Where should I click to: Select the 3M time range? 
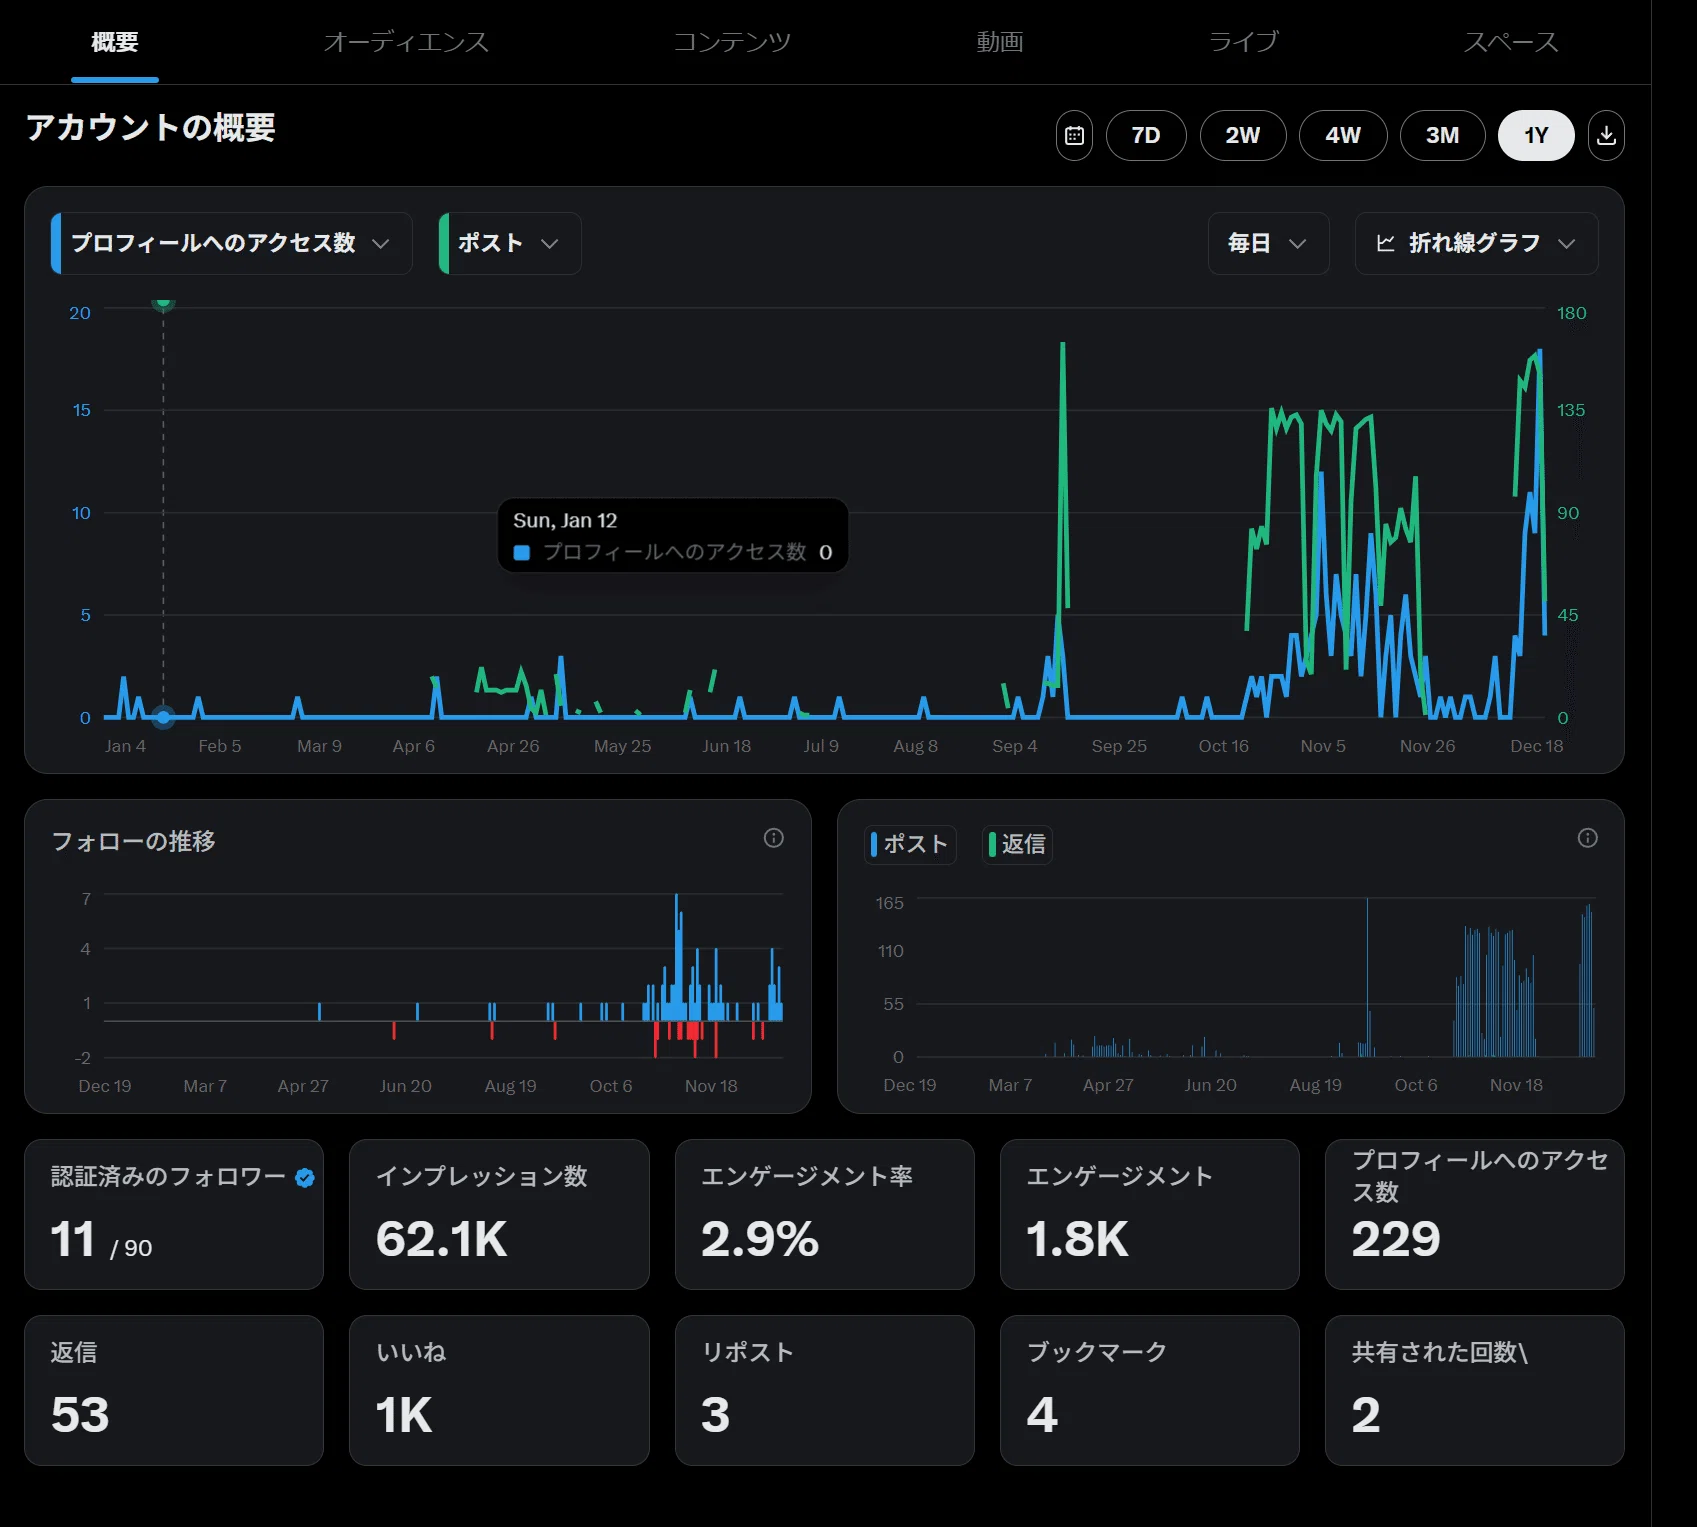(1442, 135)
